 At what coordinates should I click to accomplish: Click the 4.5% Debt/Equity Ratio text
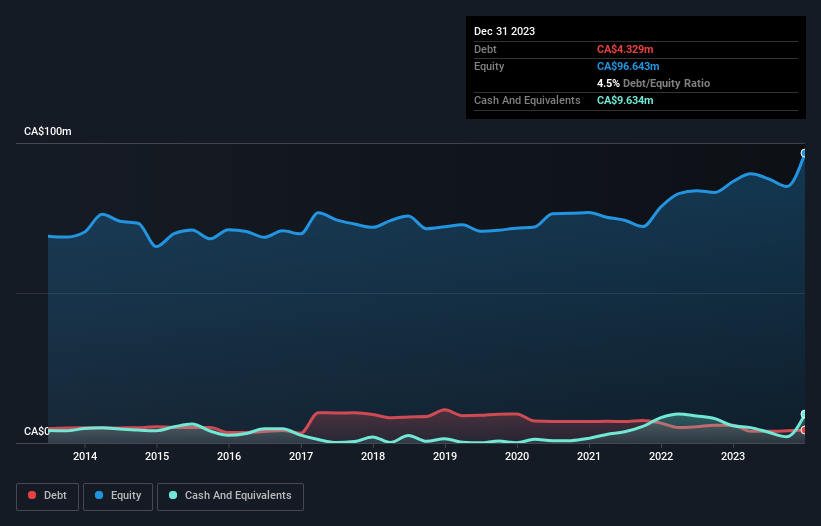pos(653,83)
